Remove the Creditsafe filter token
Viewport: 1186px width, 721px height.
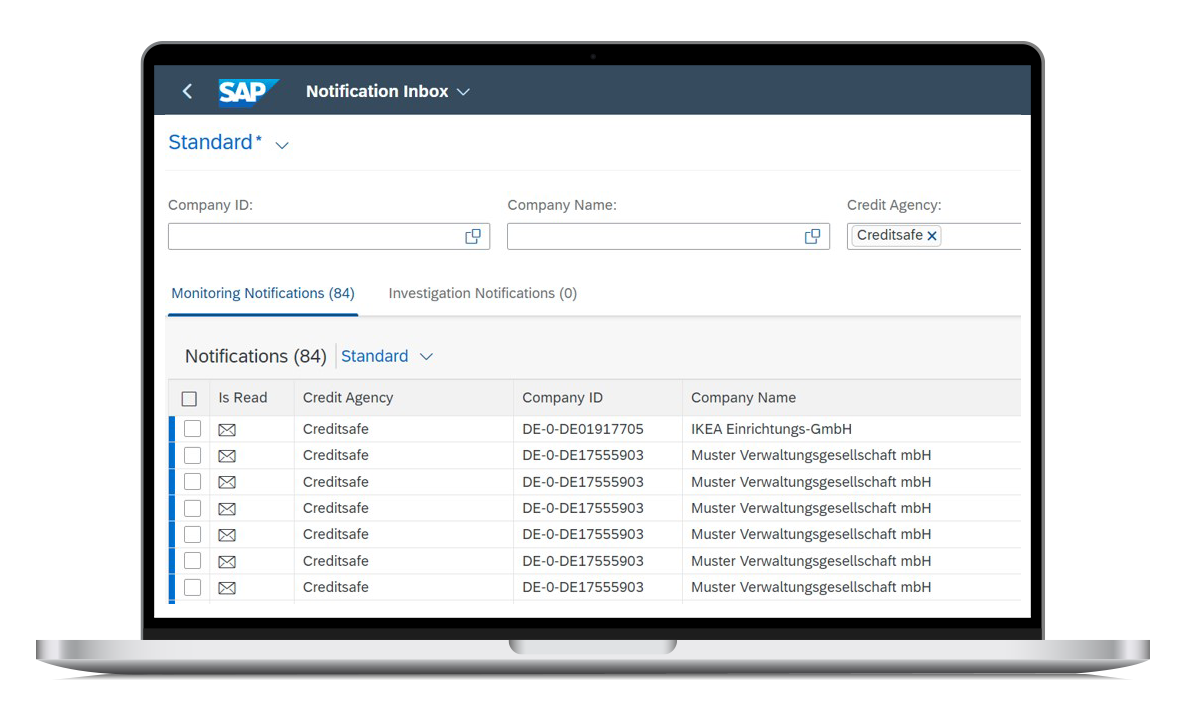(931, 235)
